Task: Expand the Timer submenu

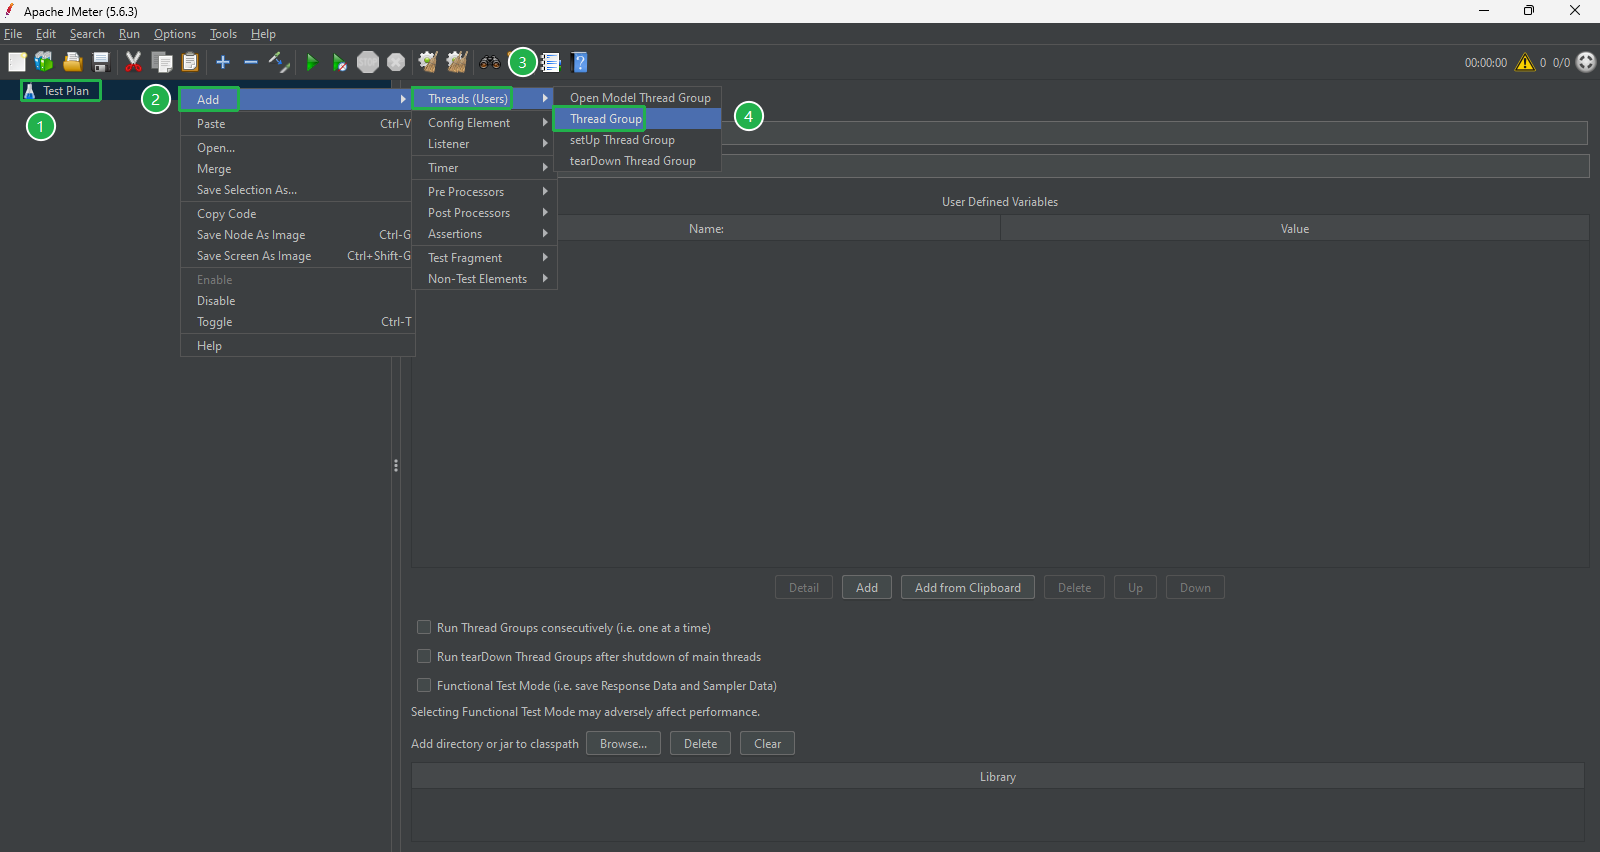Action: click(484, 167)
